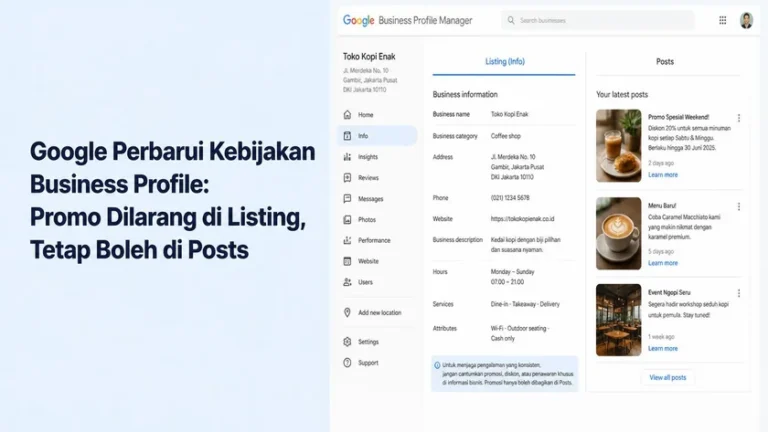
Task: Click the Info sidebar icon
Action: tap(347, 136)
